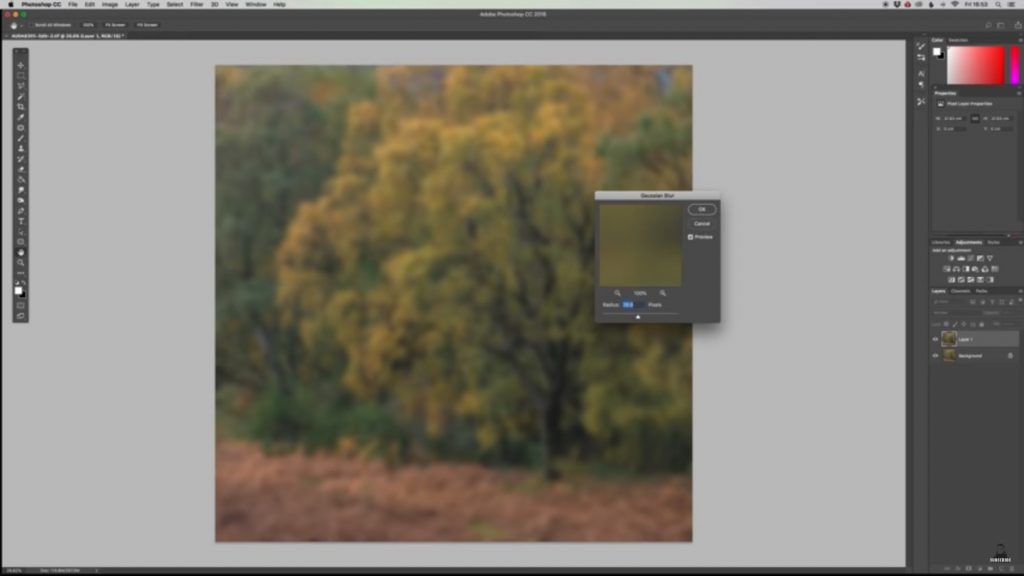The image size is (1024, 576).
Task: Click OK in the Gaussian Blur dialog
Action: [x=702, y=209]
